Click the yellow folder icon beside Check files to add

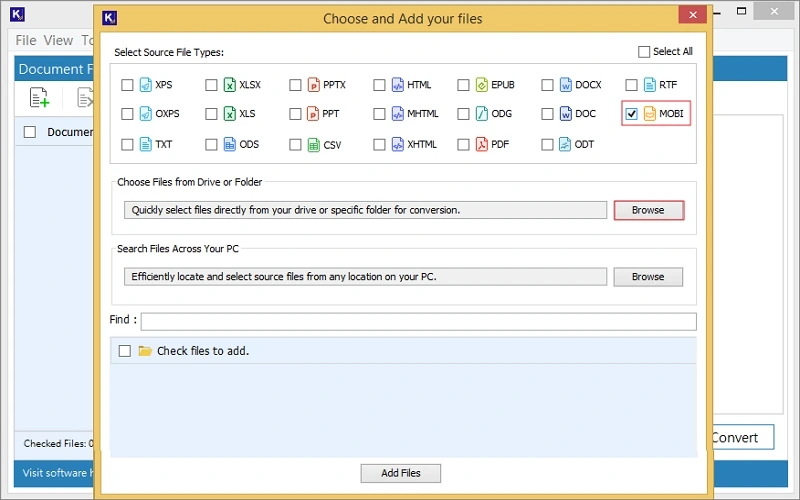[145, 351]
